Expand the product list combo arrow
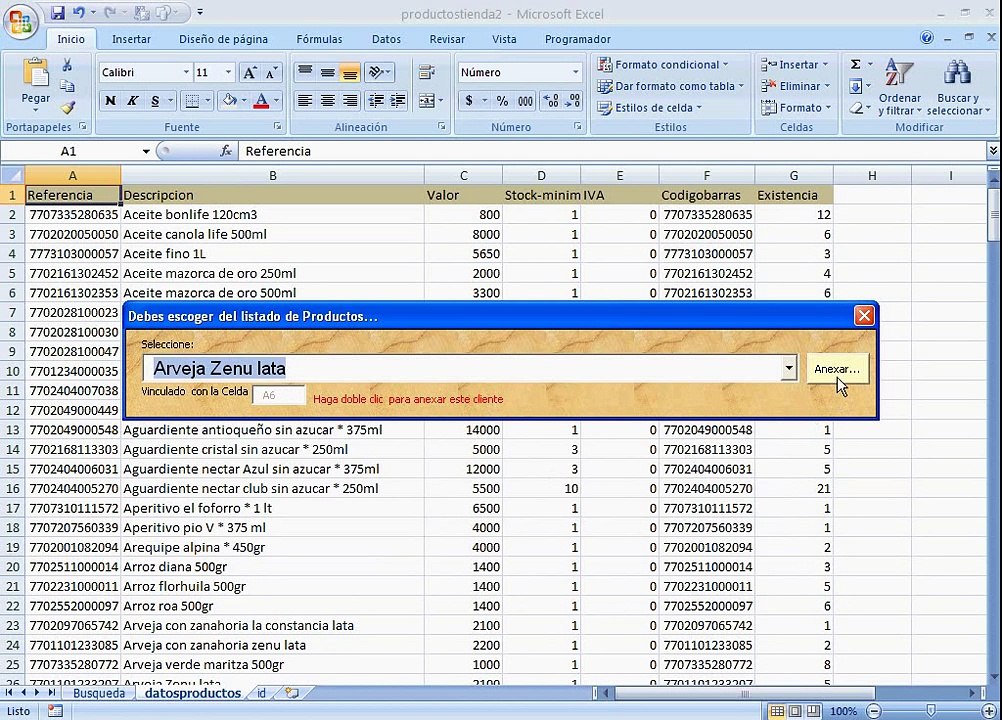Image resolution: width=1002 pixels, height=720 pixels. (x=789, y=368)
